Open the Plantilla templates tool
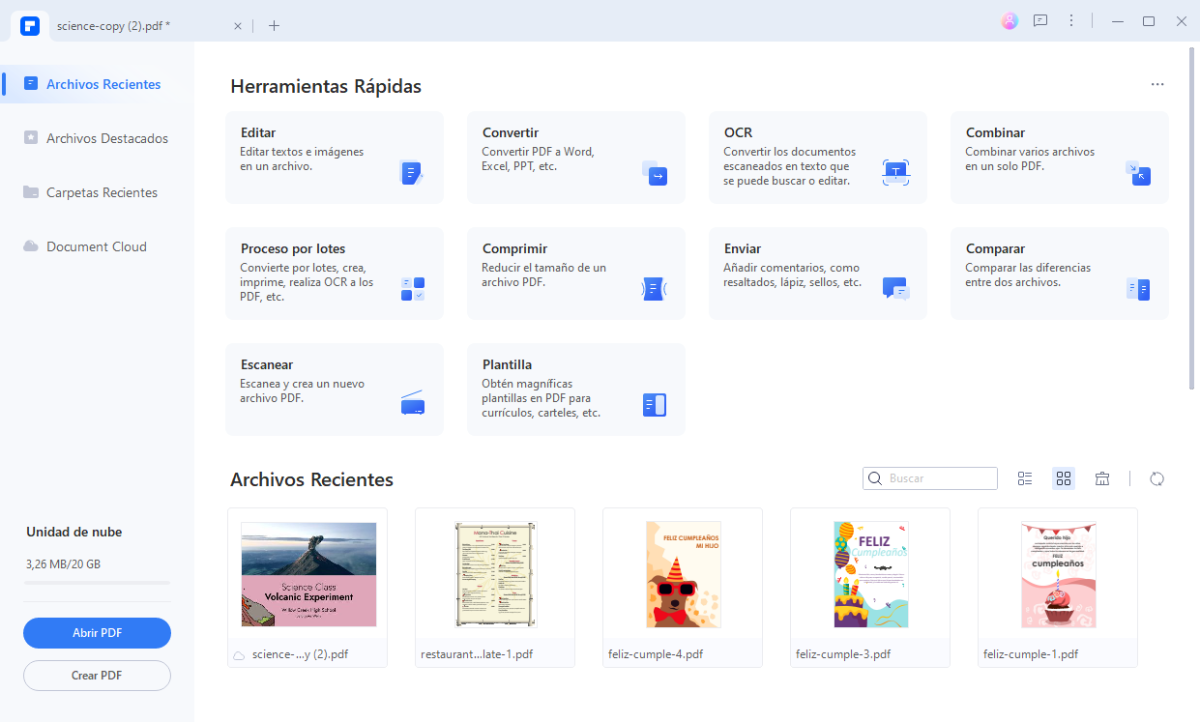The height and width of the screenshot is (722, 1200). (575, 389)
